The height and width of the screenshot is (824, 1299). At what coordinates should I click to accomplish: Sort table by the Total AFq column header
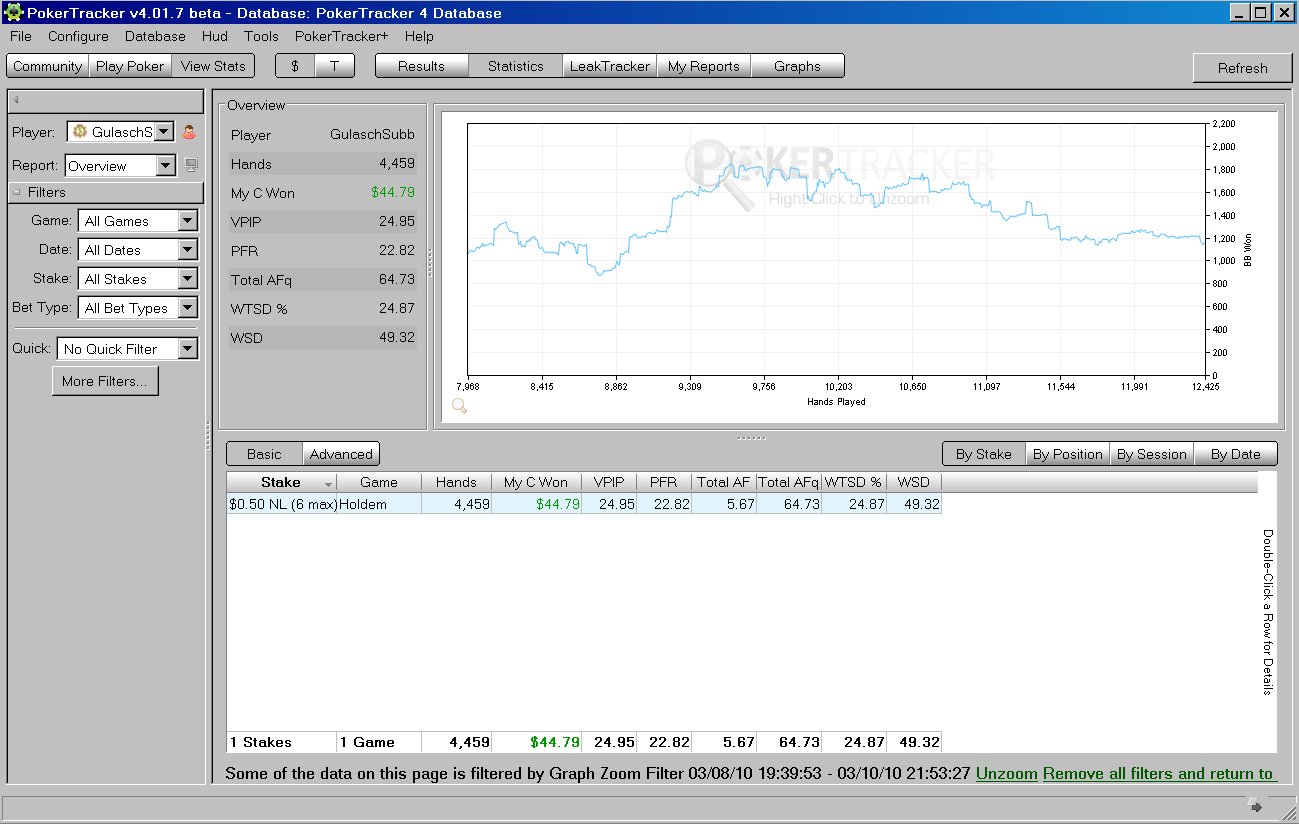pyautogui.click(x=789, y=482)
